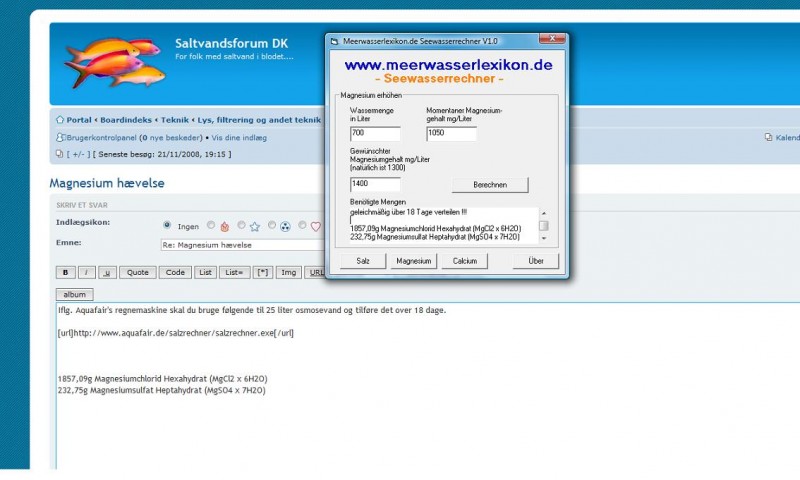This screenshot has height=480, width=800.
Task: Apply bold with the B button
Action: (x=65, y=272)
